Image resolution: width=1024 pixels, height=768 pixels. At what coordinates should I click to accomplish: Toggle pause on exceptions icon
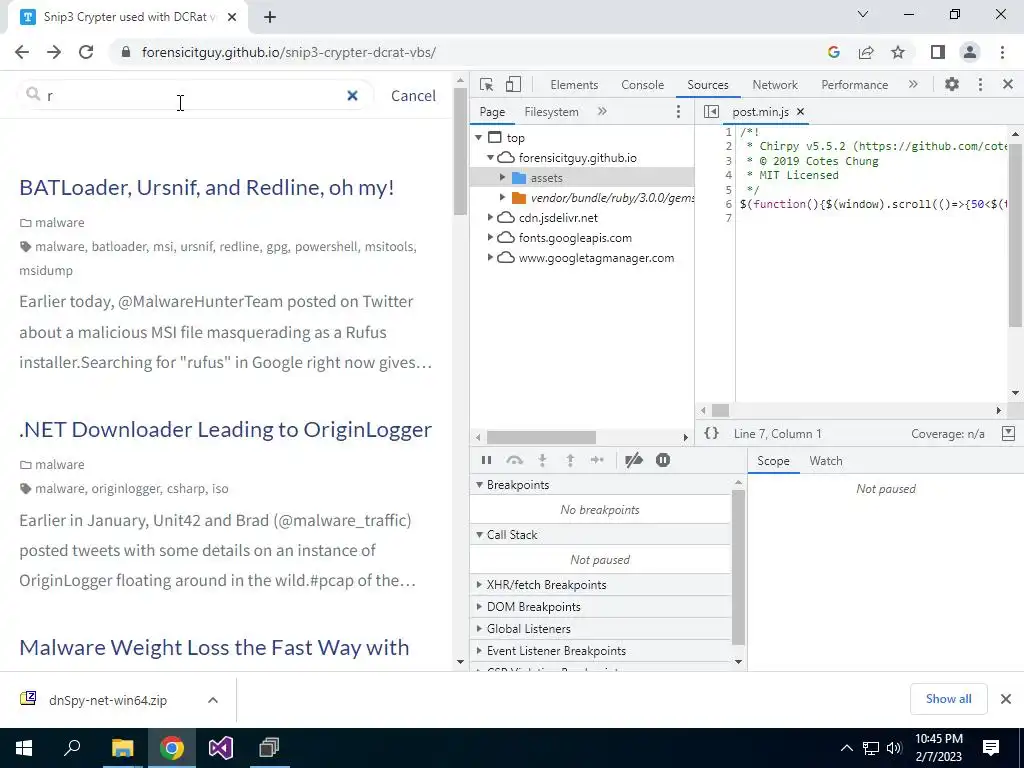[662, 460]
